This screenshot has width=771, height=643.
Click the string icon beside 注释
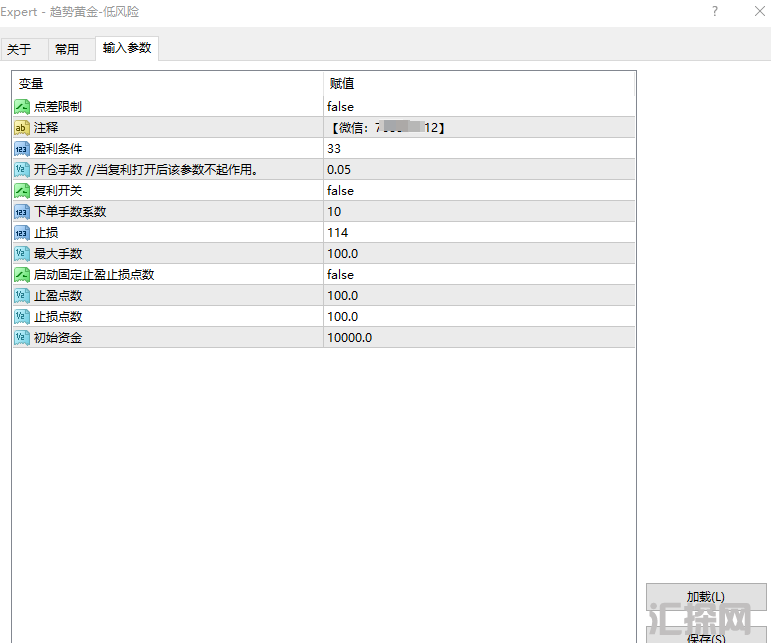coord(22,128)
